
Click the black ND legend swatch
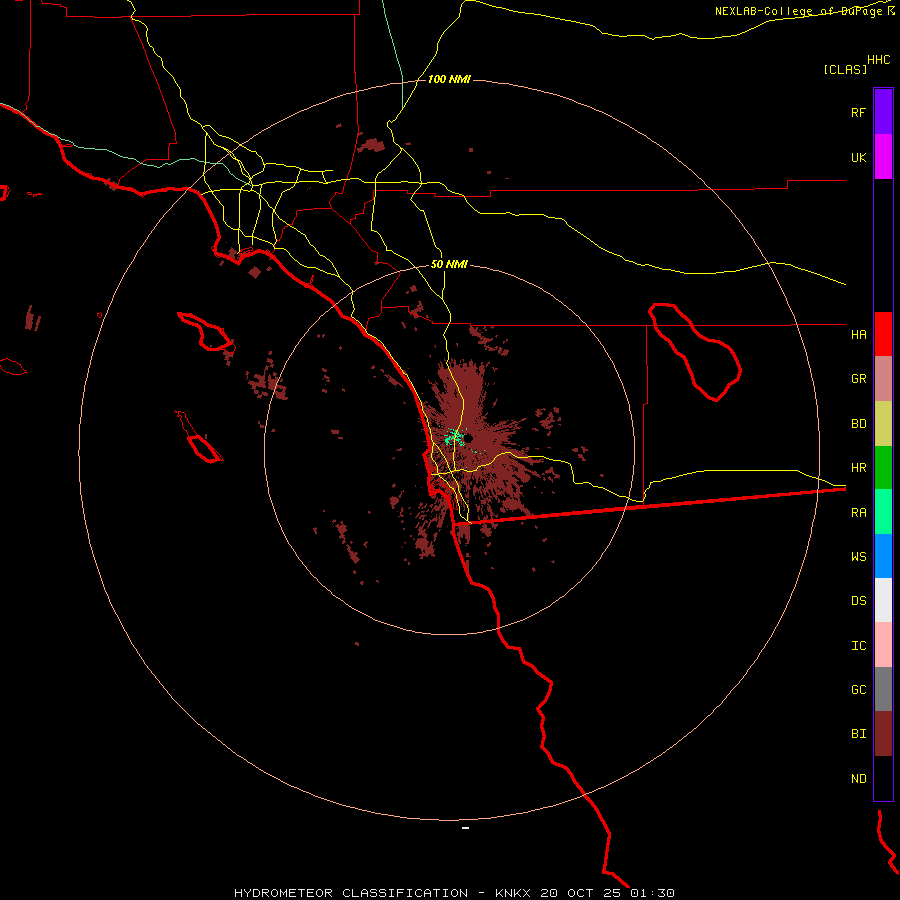883,778
